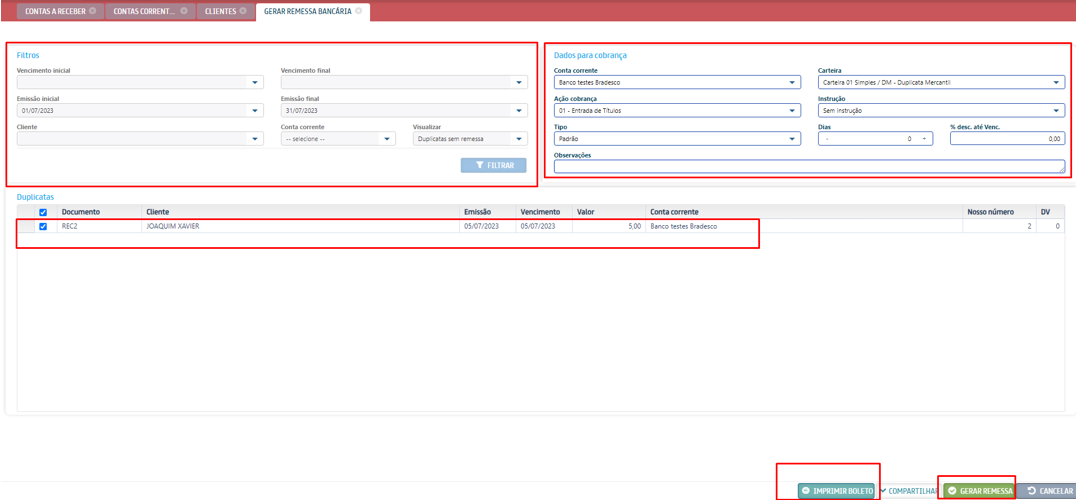
Task: Increase Dias value with plus icon
Action: 924,139
